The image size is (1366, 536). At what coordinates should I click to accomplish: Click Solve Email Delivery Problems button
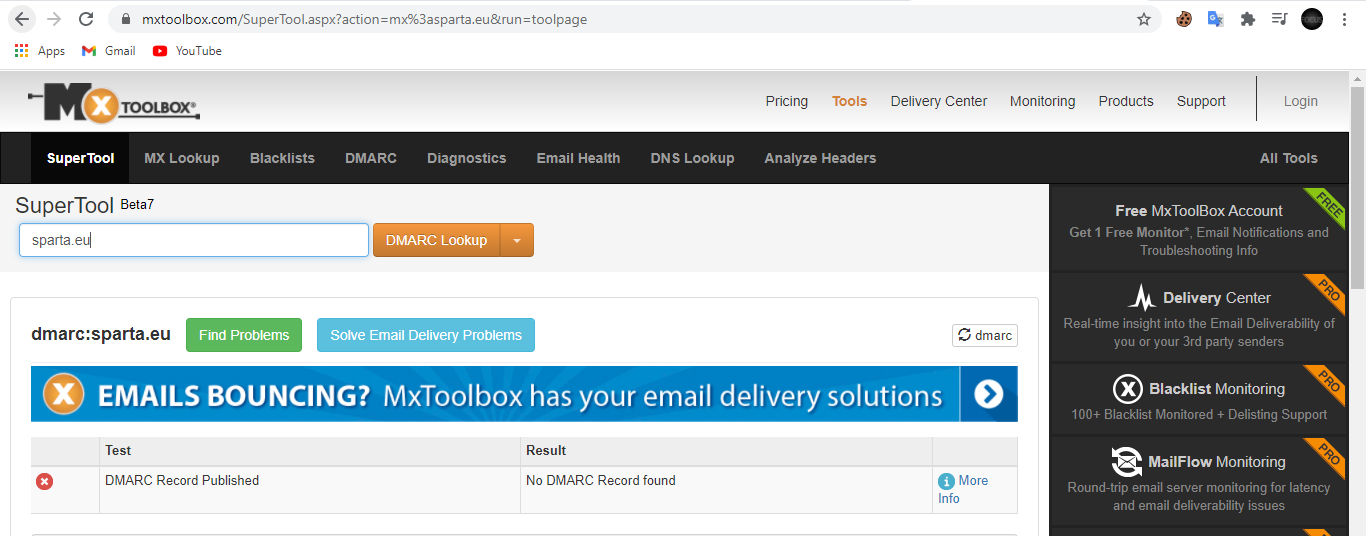point(426,335)
